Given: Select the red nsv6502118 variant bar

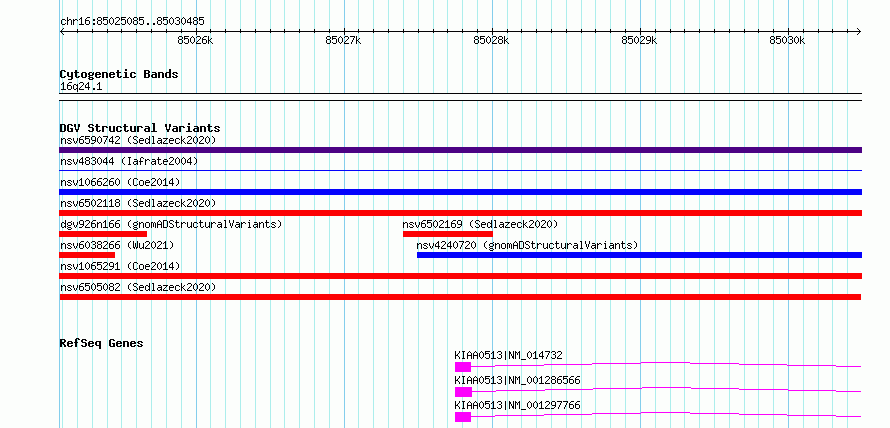Looking at the screenshot, I should click(460, 213).
